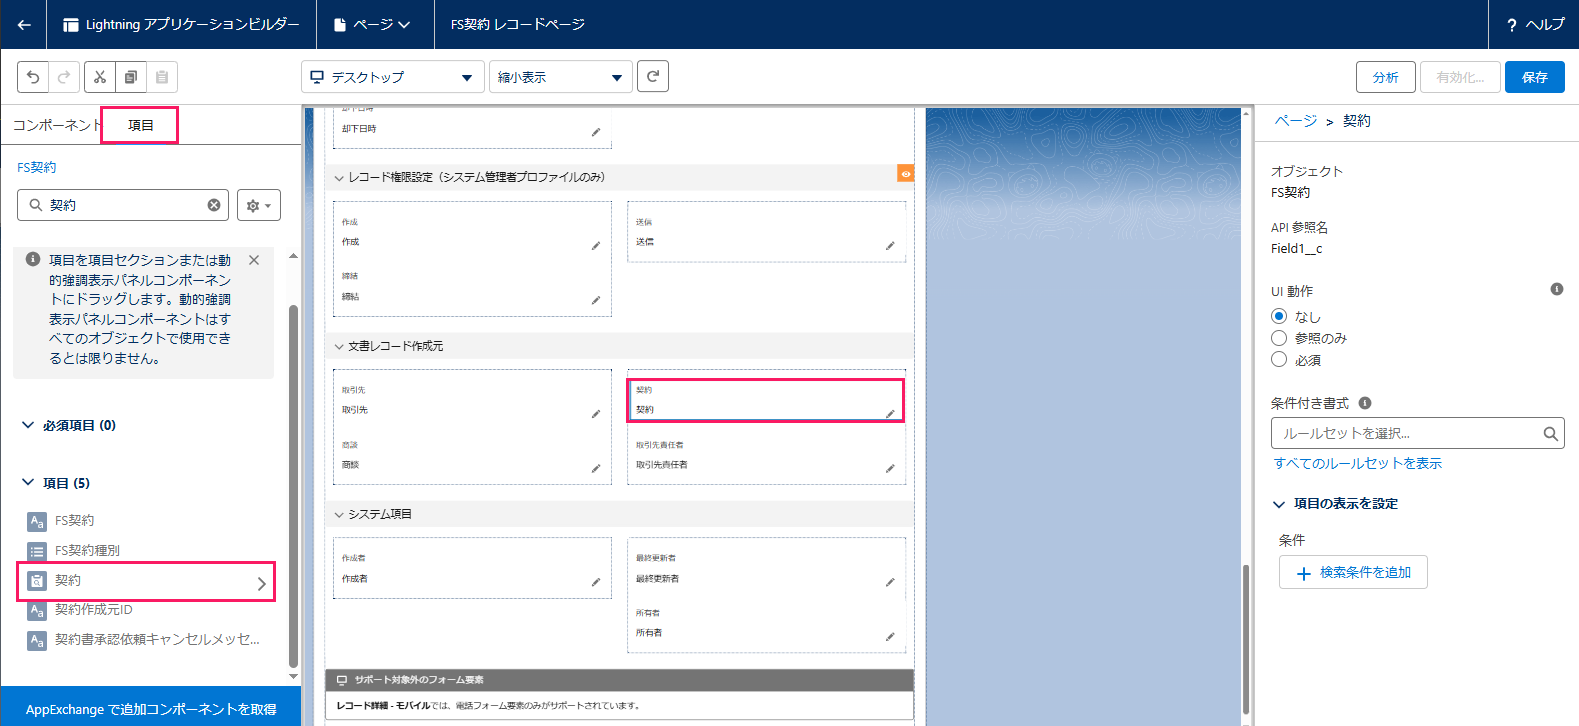Edit pencil on 取引先 field
The width and height of the screenshot is (1579, 726).
tap(596, 413)
